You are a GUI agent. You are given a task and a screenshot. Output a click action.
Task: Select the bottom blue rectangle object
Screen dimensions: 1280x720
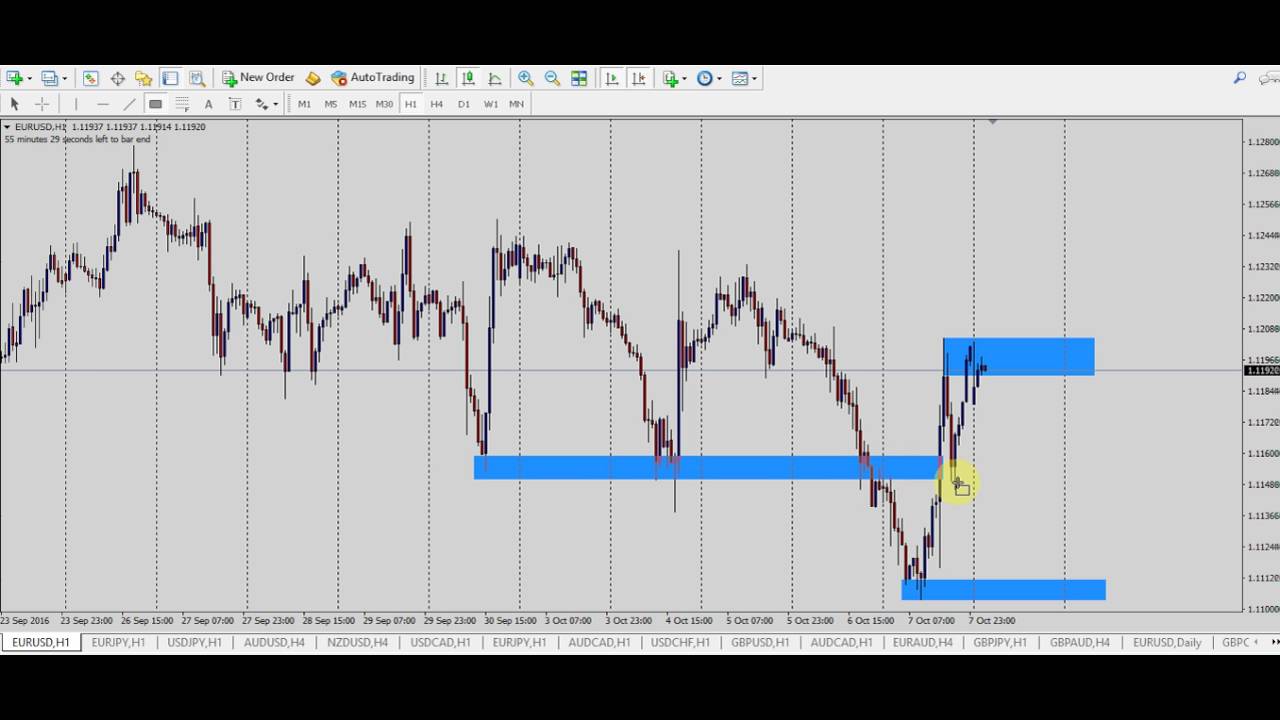[1004, 589]
